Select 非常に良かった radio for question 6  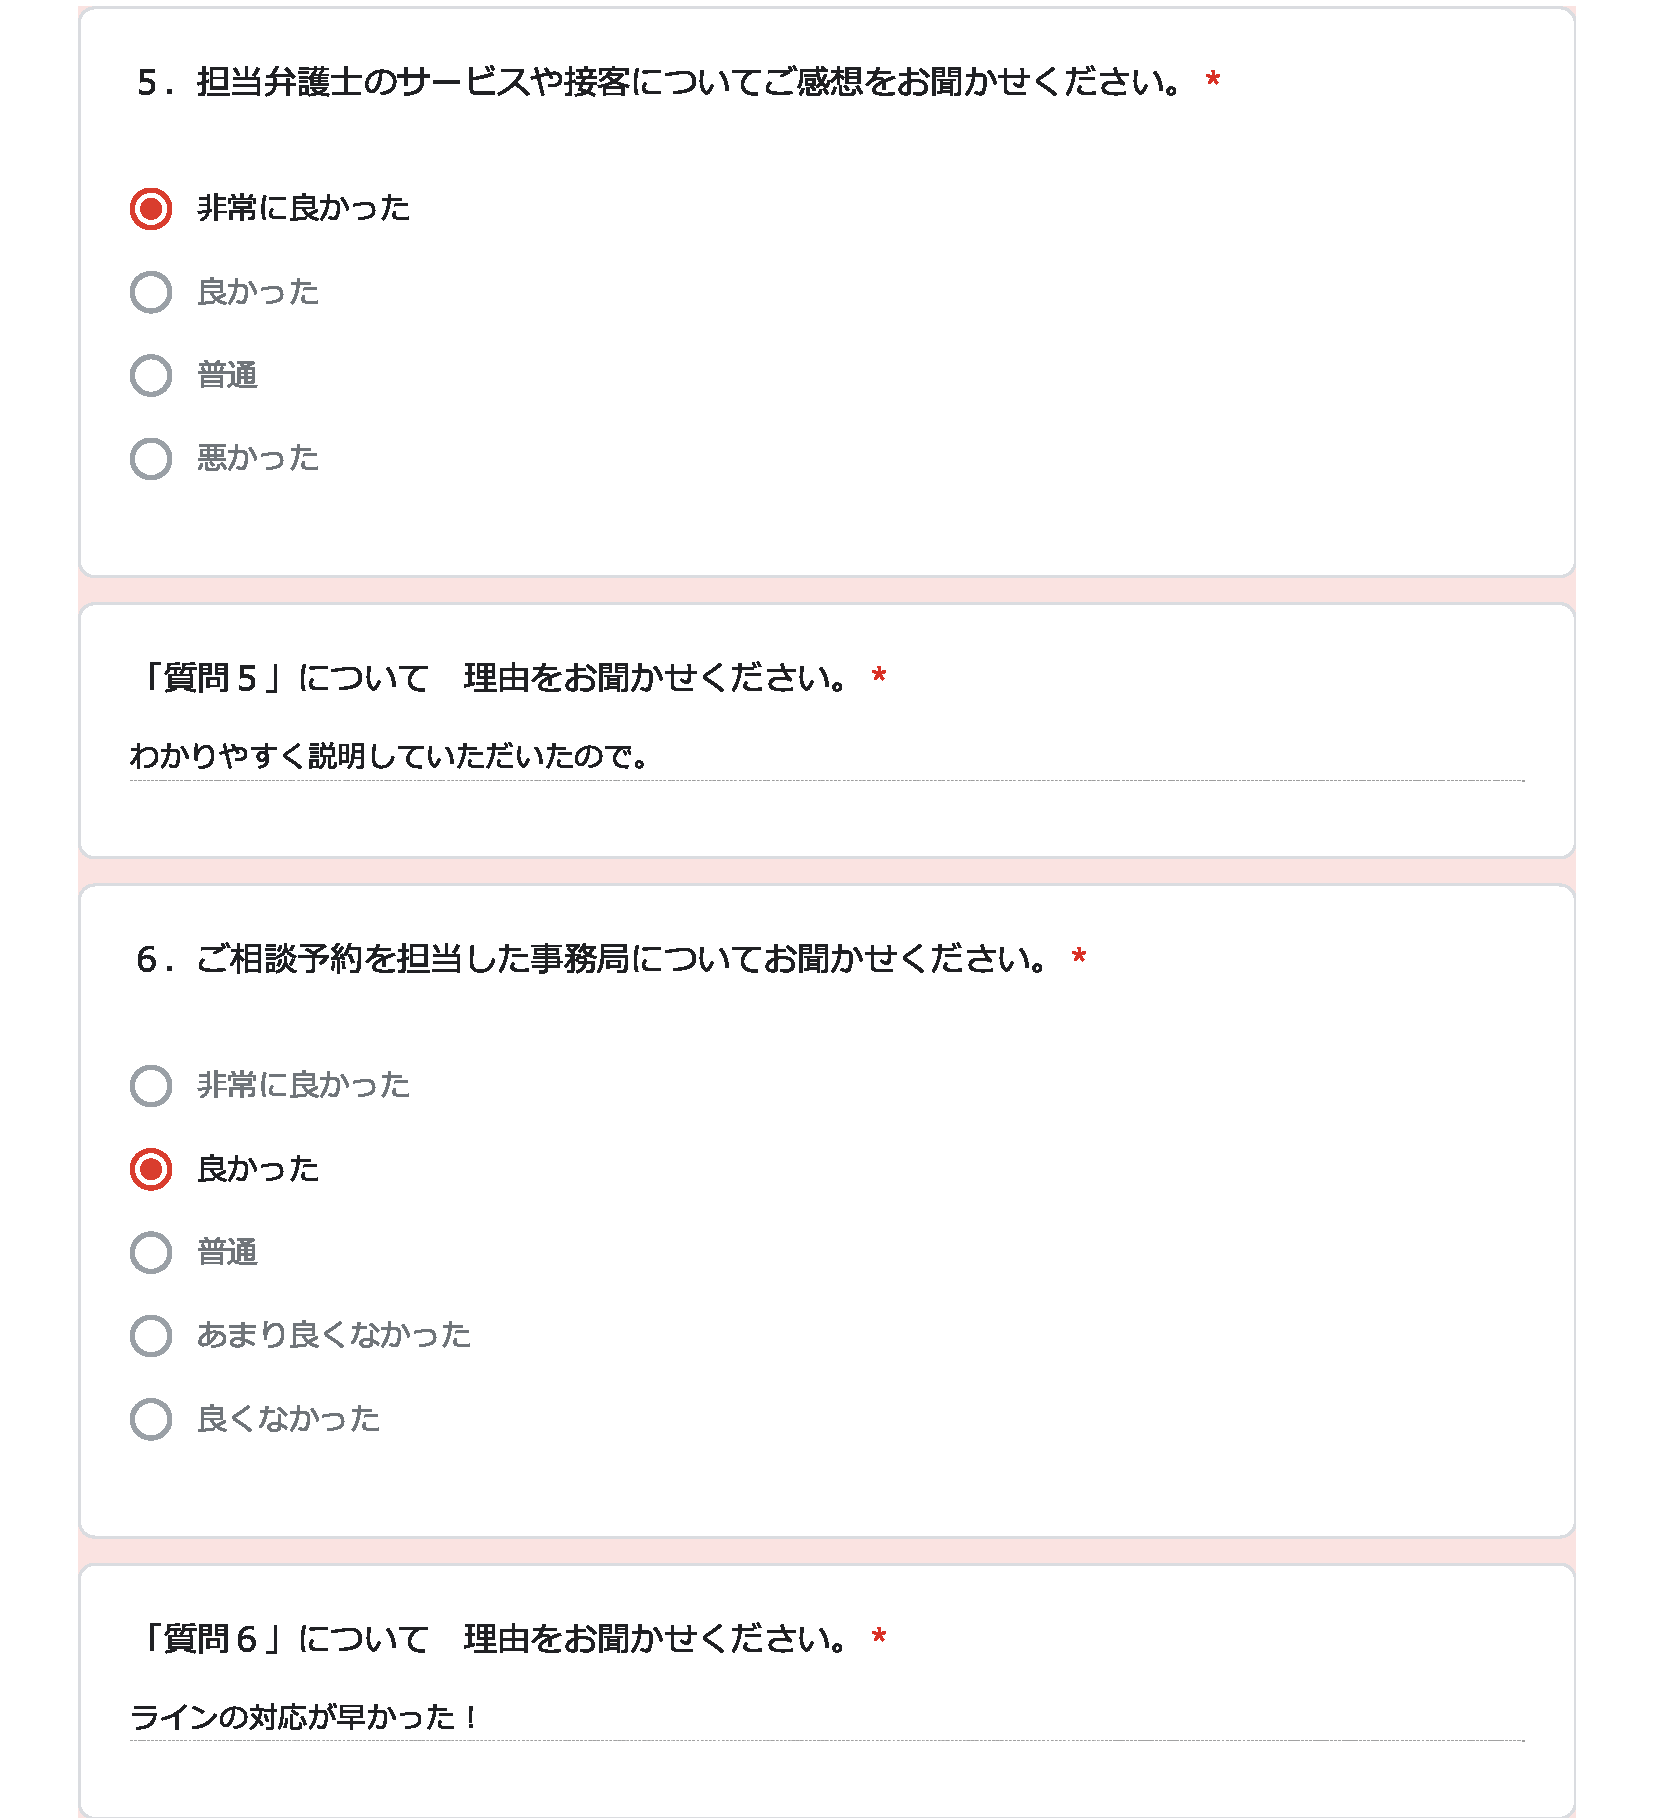click(151, 1086)
